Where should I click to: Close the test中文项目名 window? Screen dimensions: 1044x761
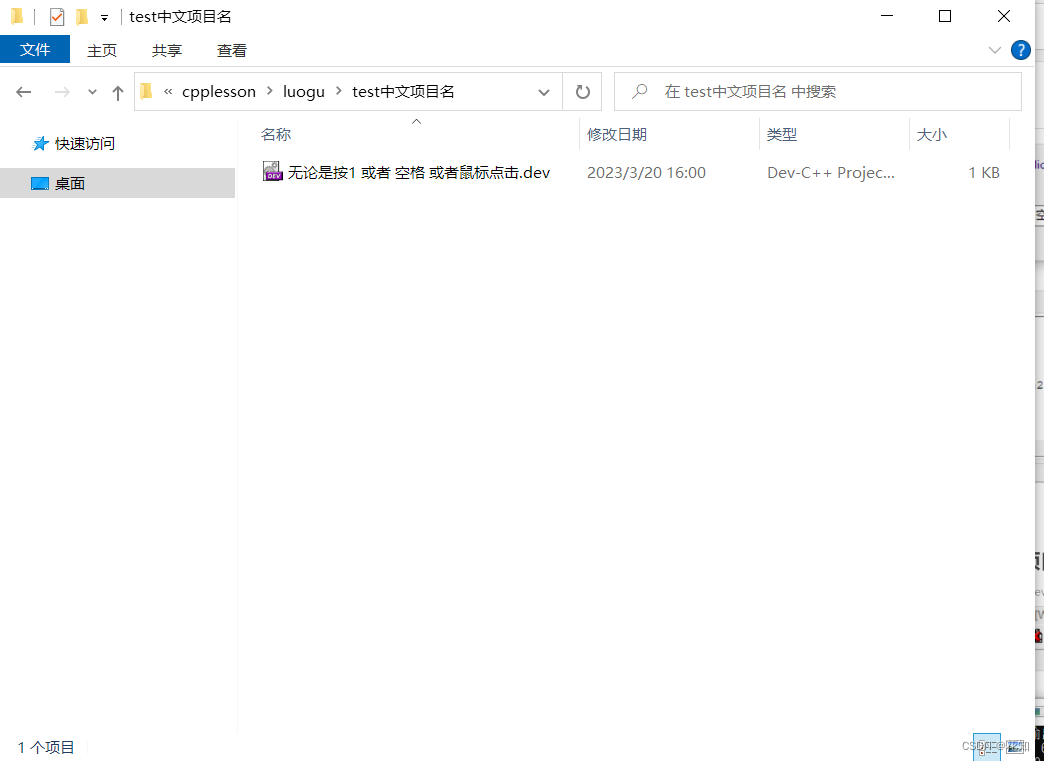[1004, 16]
